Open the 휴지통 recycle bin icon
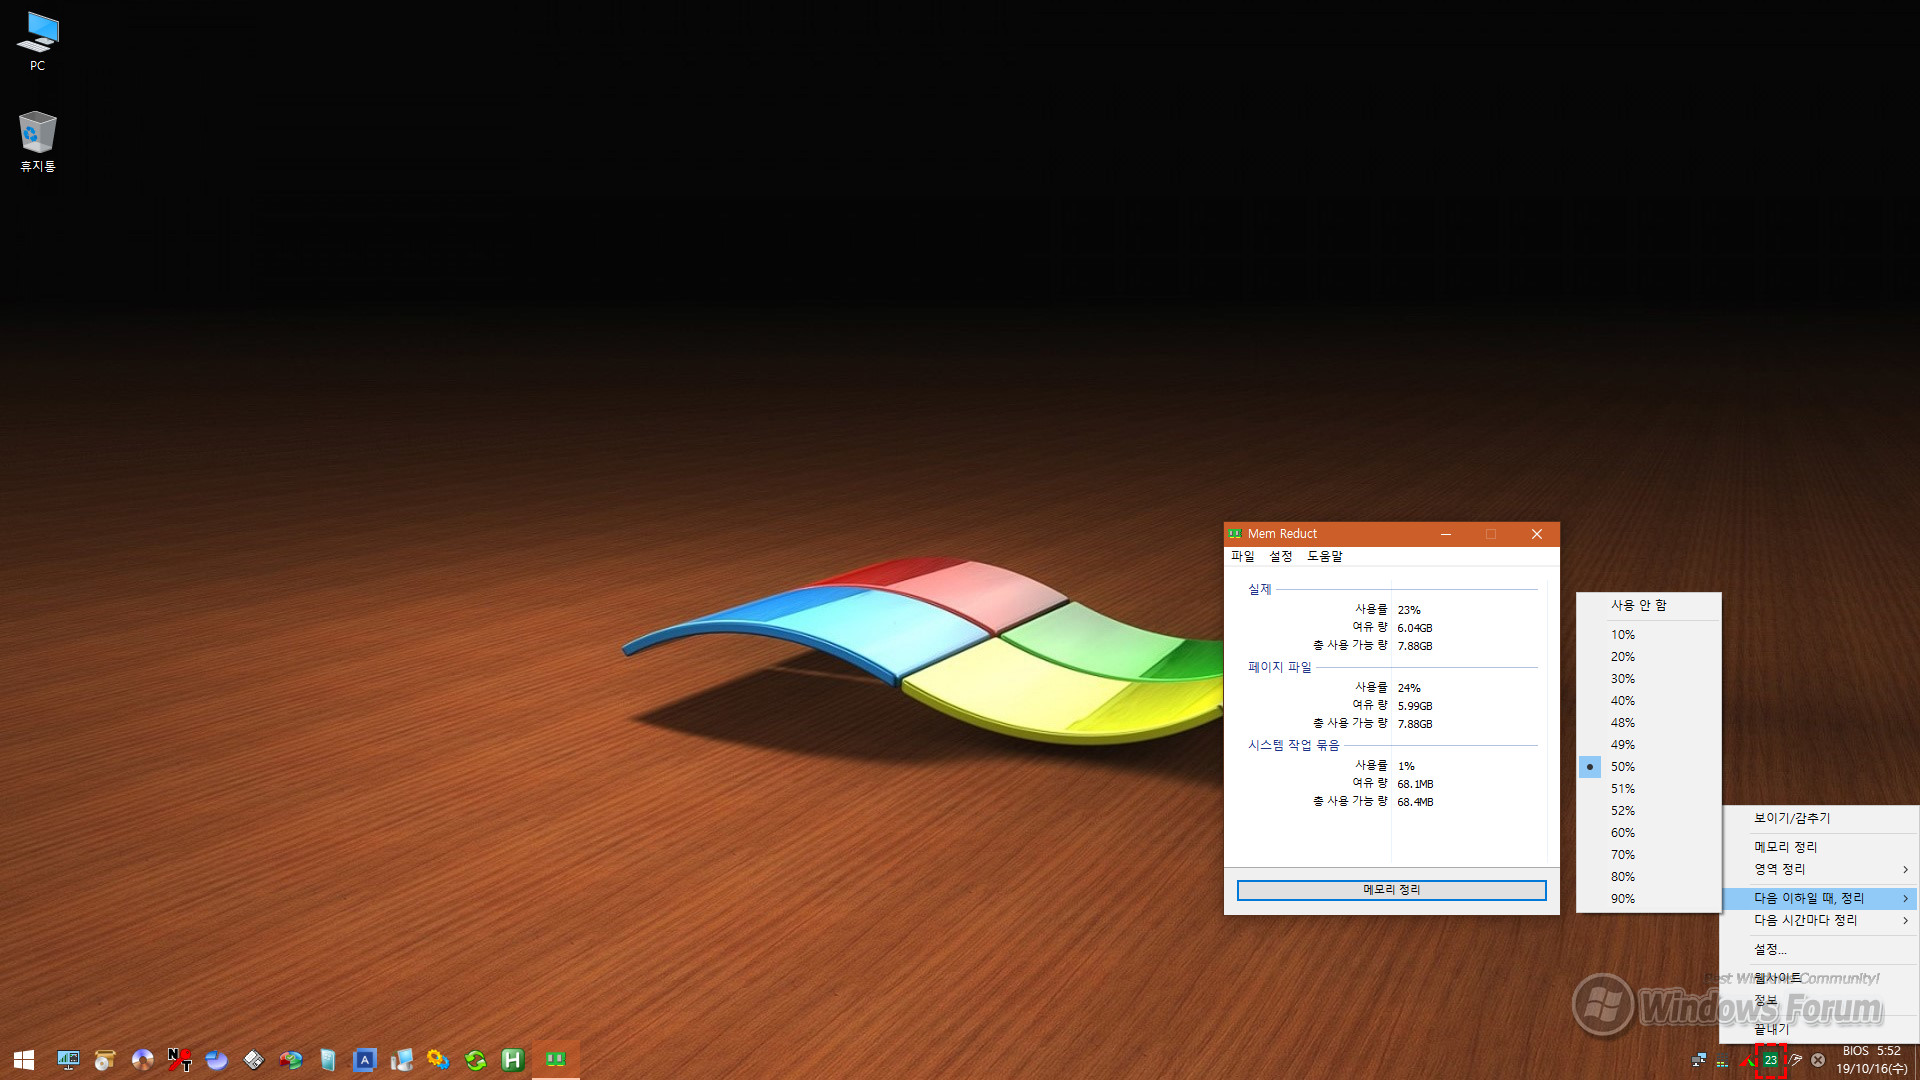 (x=38, y=141)
